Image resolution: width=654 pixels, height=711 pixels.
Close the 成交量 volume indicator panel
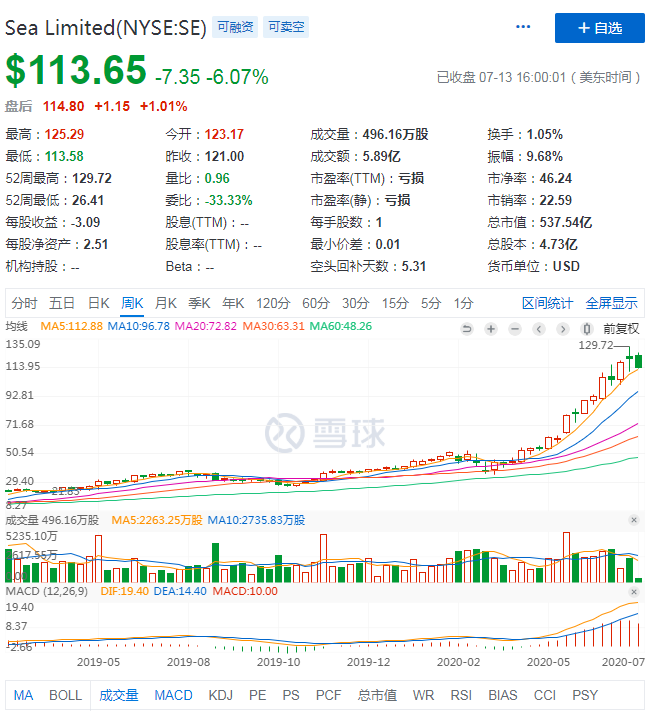[x=633, y=520]
